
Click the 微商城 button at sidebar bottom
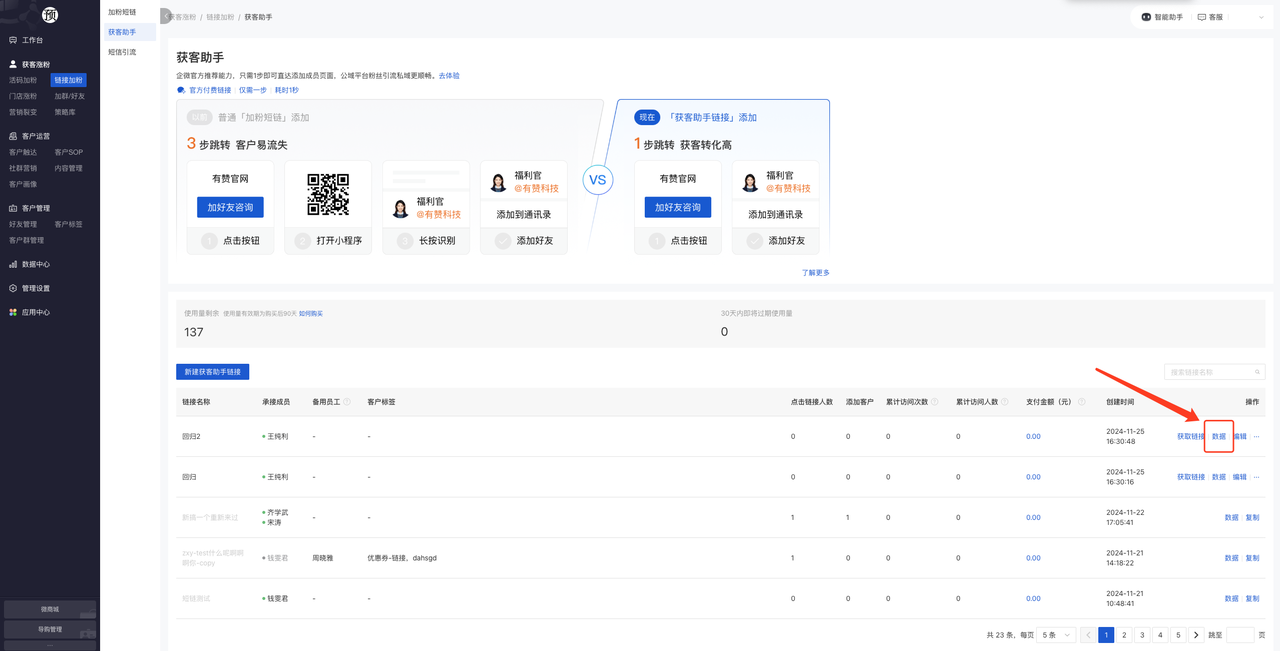pos(50,609)
